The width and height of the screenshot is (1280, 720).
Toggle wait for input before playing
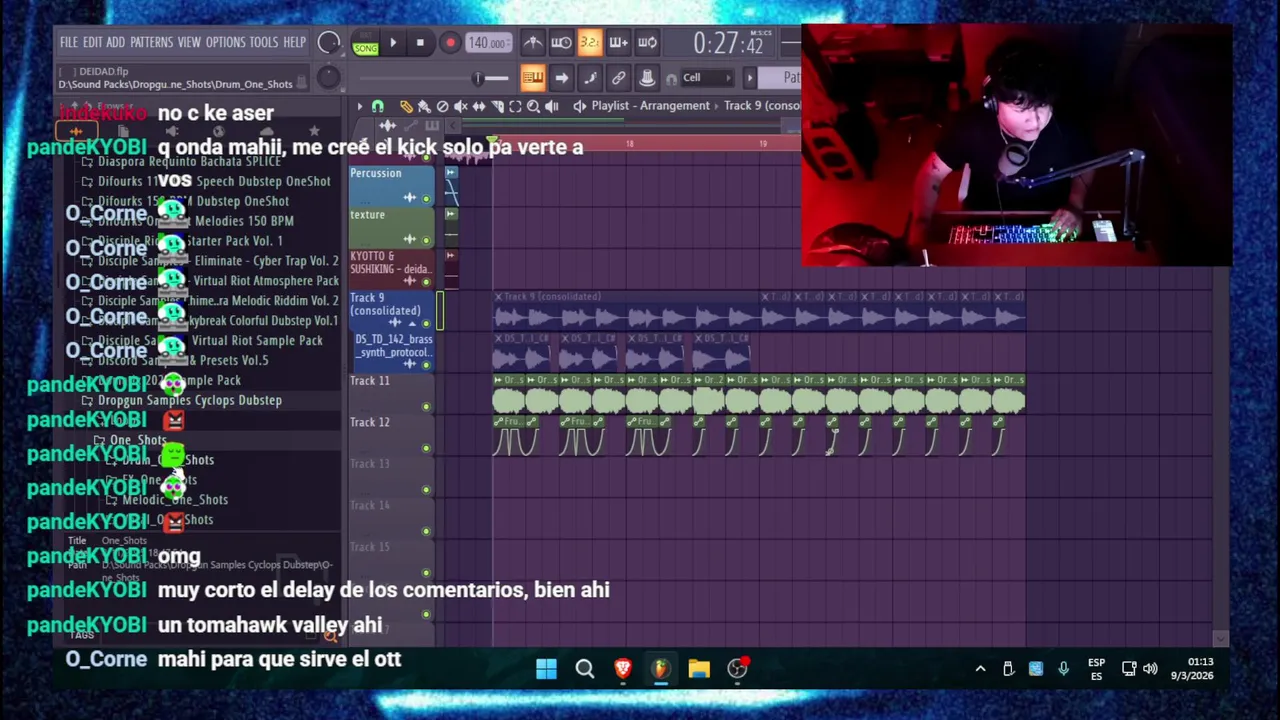[561, 42]
